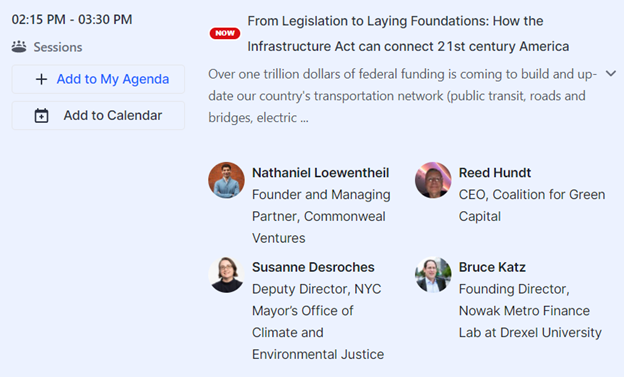Select the Bruce Katz speaker name
The image size is (624, 377).
coord(492,267)
